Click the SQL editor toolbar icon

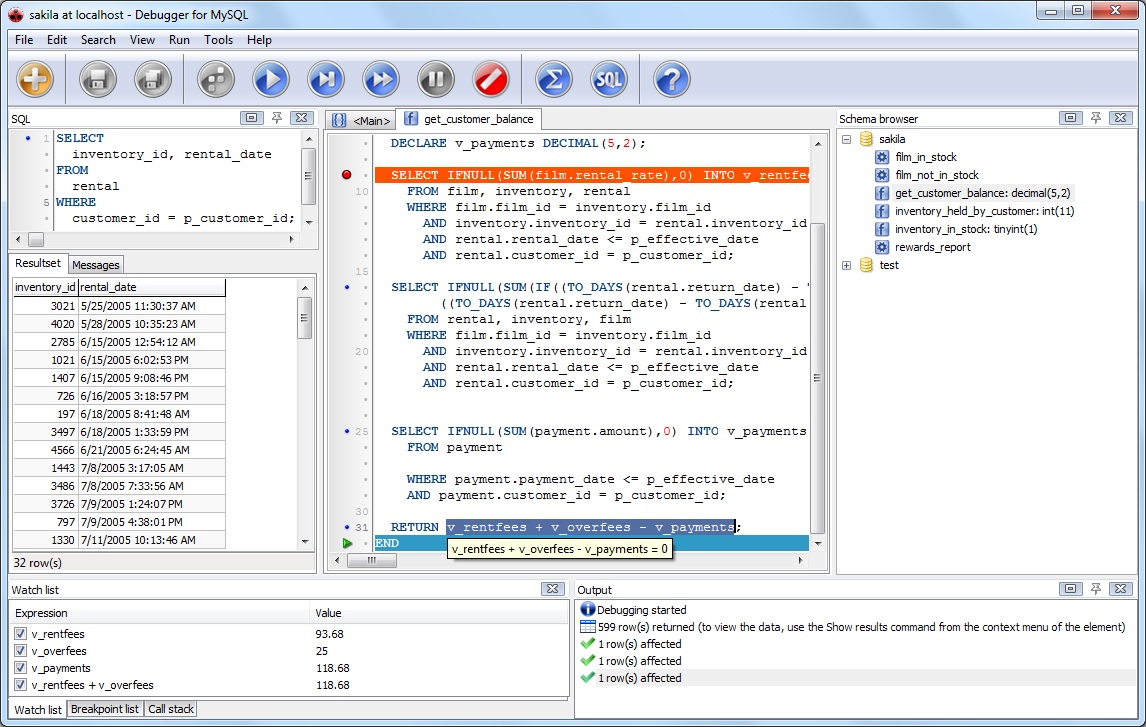point(608,79)
